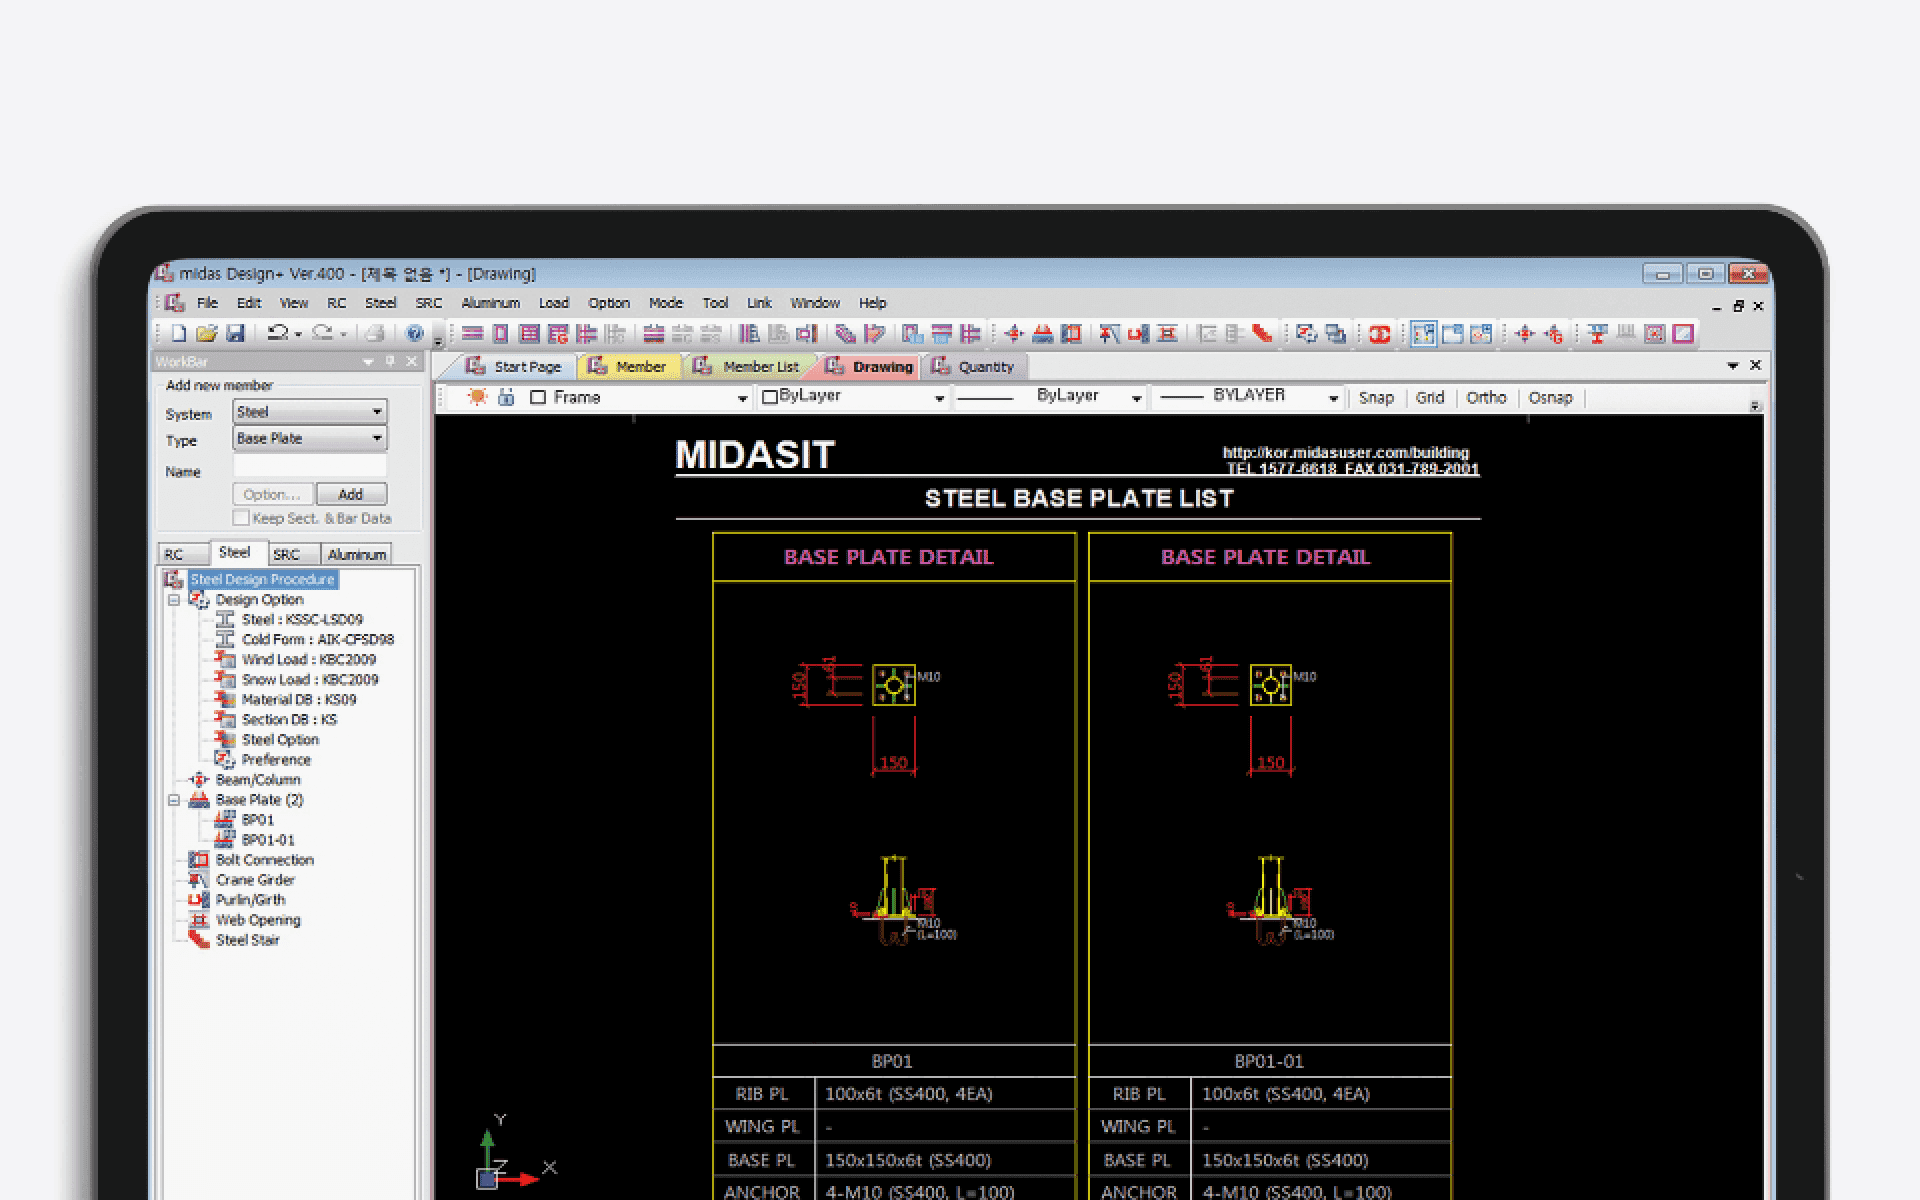Screen dimensions: 1920x1200
Task: Close the document tab area X button
Action: click(x=1755, y=366)
